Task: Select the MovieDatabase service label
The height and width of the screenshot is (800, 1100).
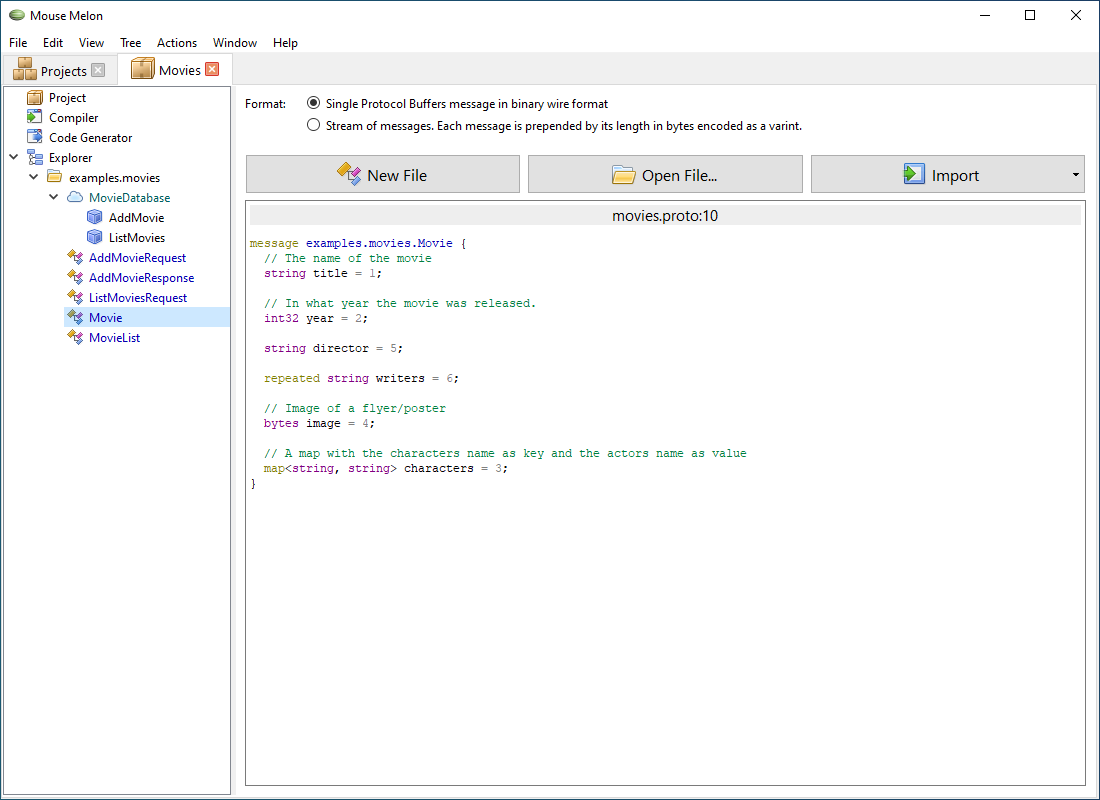Action: point(130,197)
